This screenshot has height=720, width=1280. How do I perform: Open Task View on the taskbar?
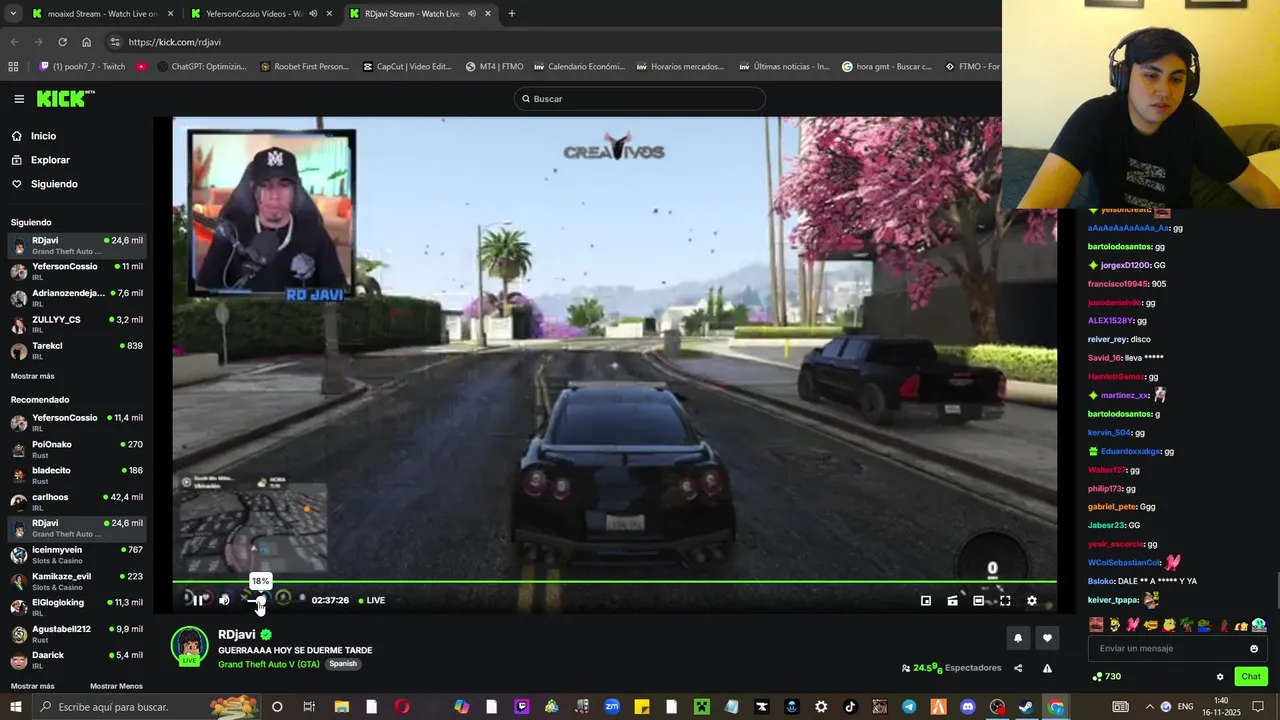(309, 707)
